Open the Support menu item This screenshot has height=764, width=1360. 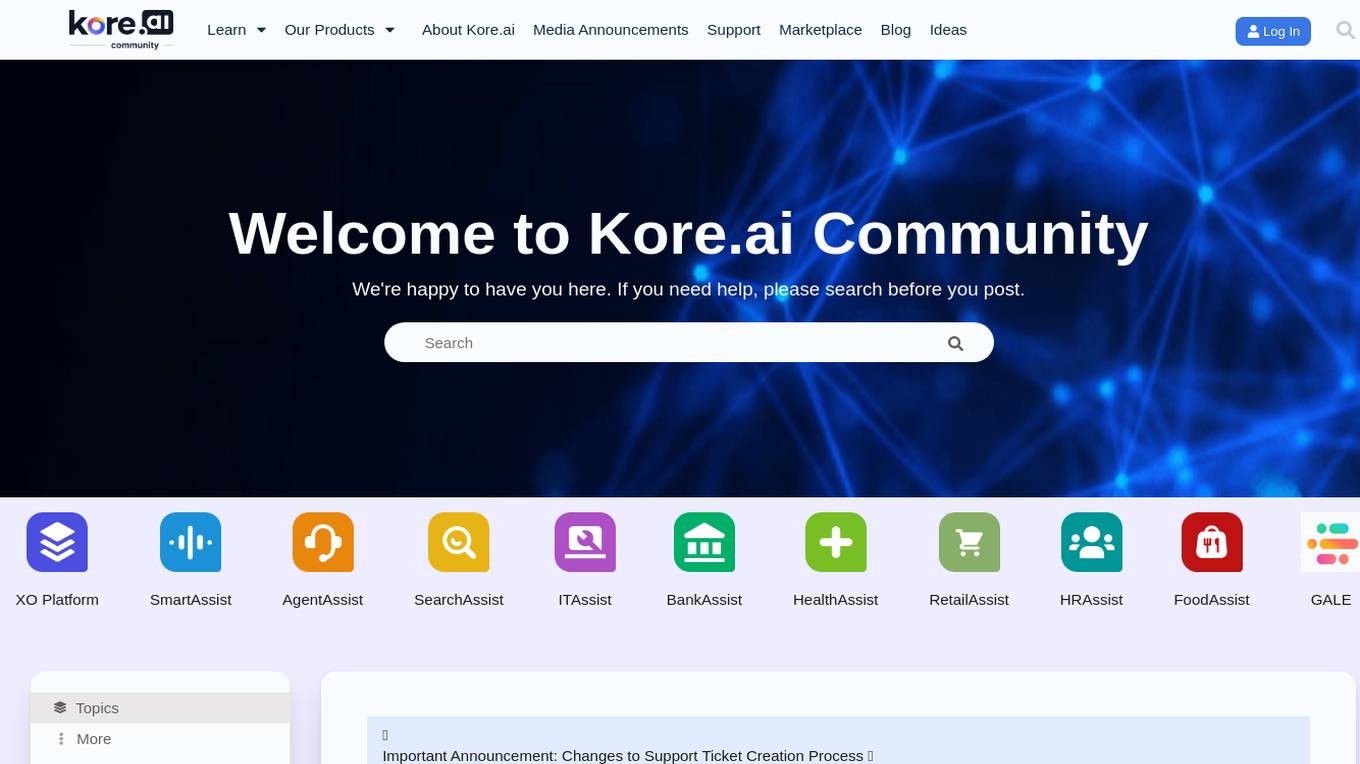click(x=734, y=30)
